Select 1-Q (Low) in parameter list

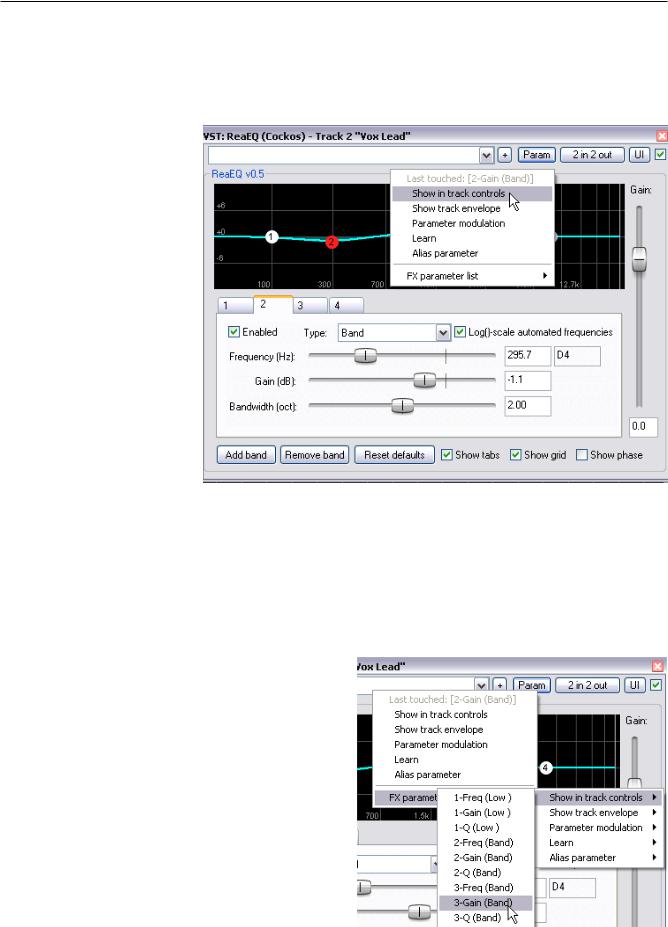click(x=486, y=828)
